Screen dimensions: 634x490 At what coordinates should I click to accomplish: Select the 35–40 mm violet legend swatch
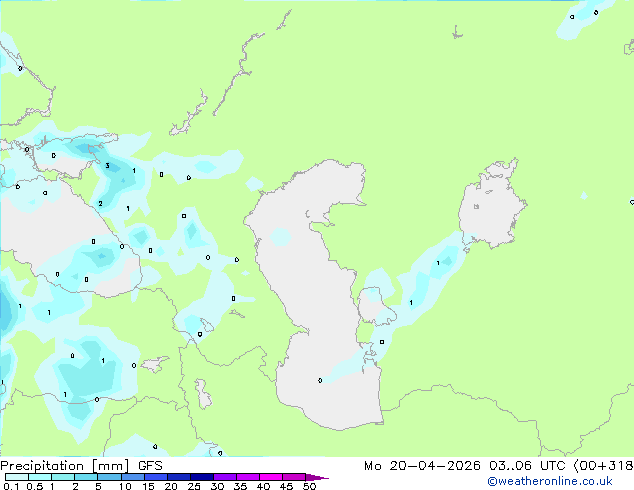247,477
